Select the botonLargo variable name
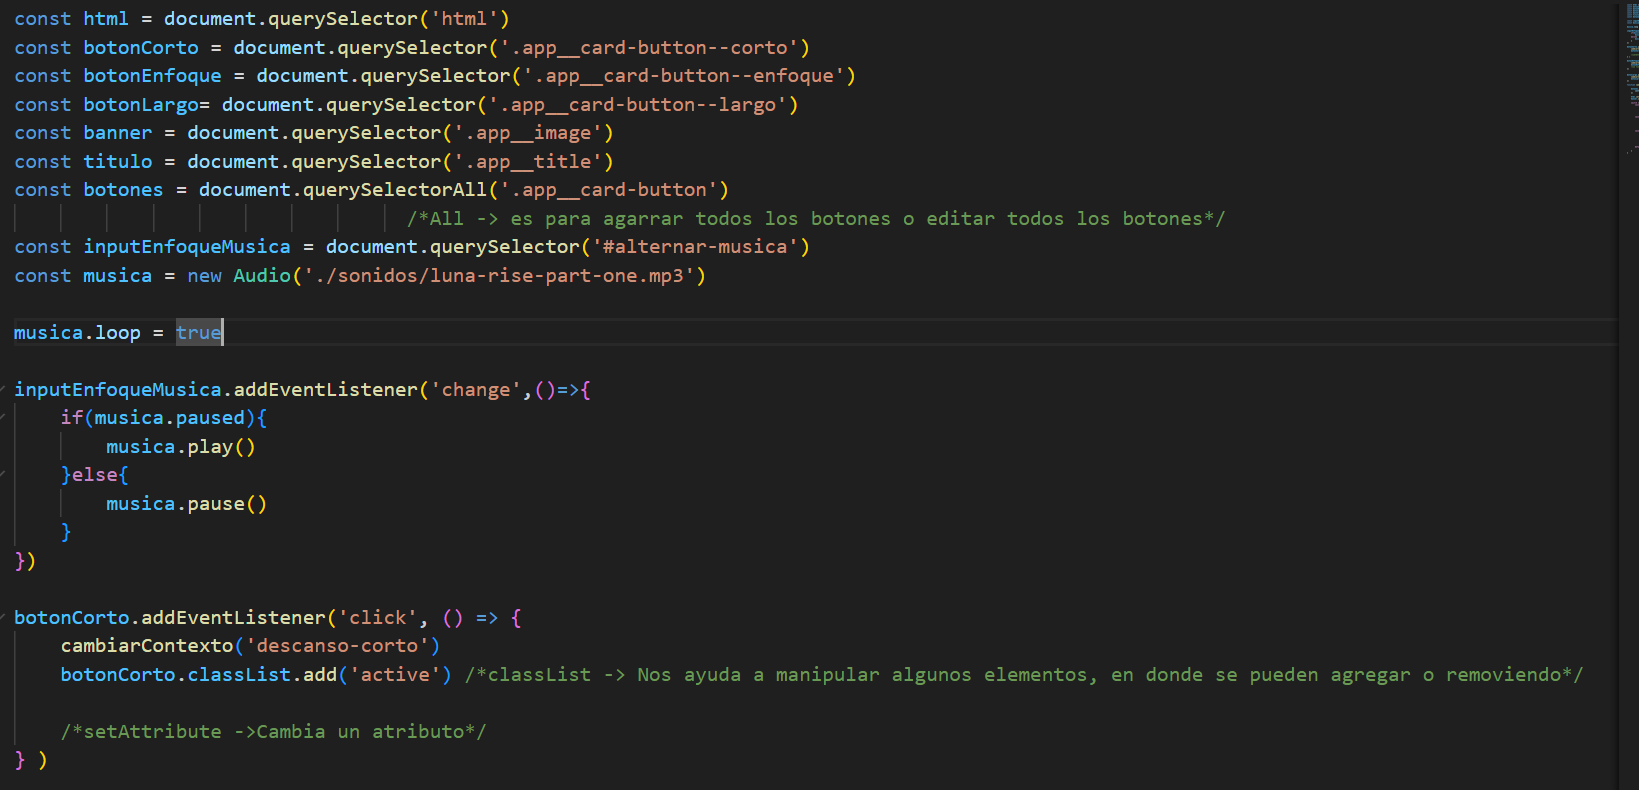1639x790 pixels. 141,105
